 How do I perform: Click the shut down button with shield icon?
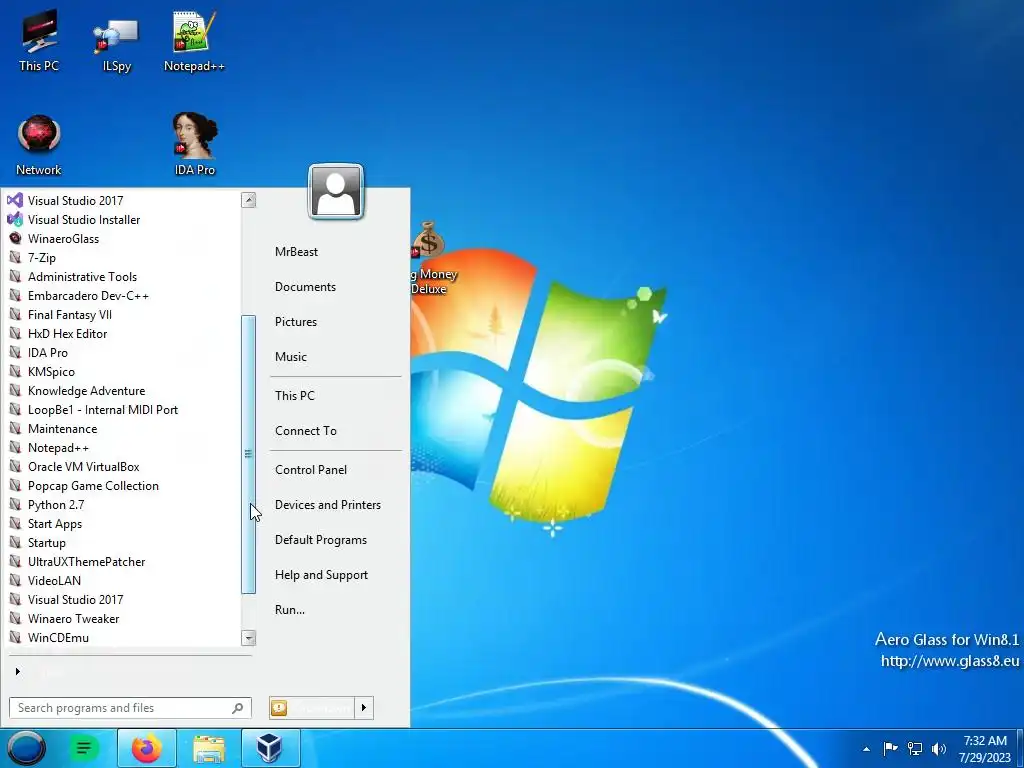coord(312,708)
